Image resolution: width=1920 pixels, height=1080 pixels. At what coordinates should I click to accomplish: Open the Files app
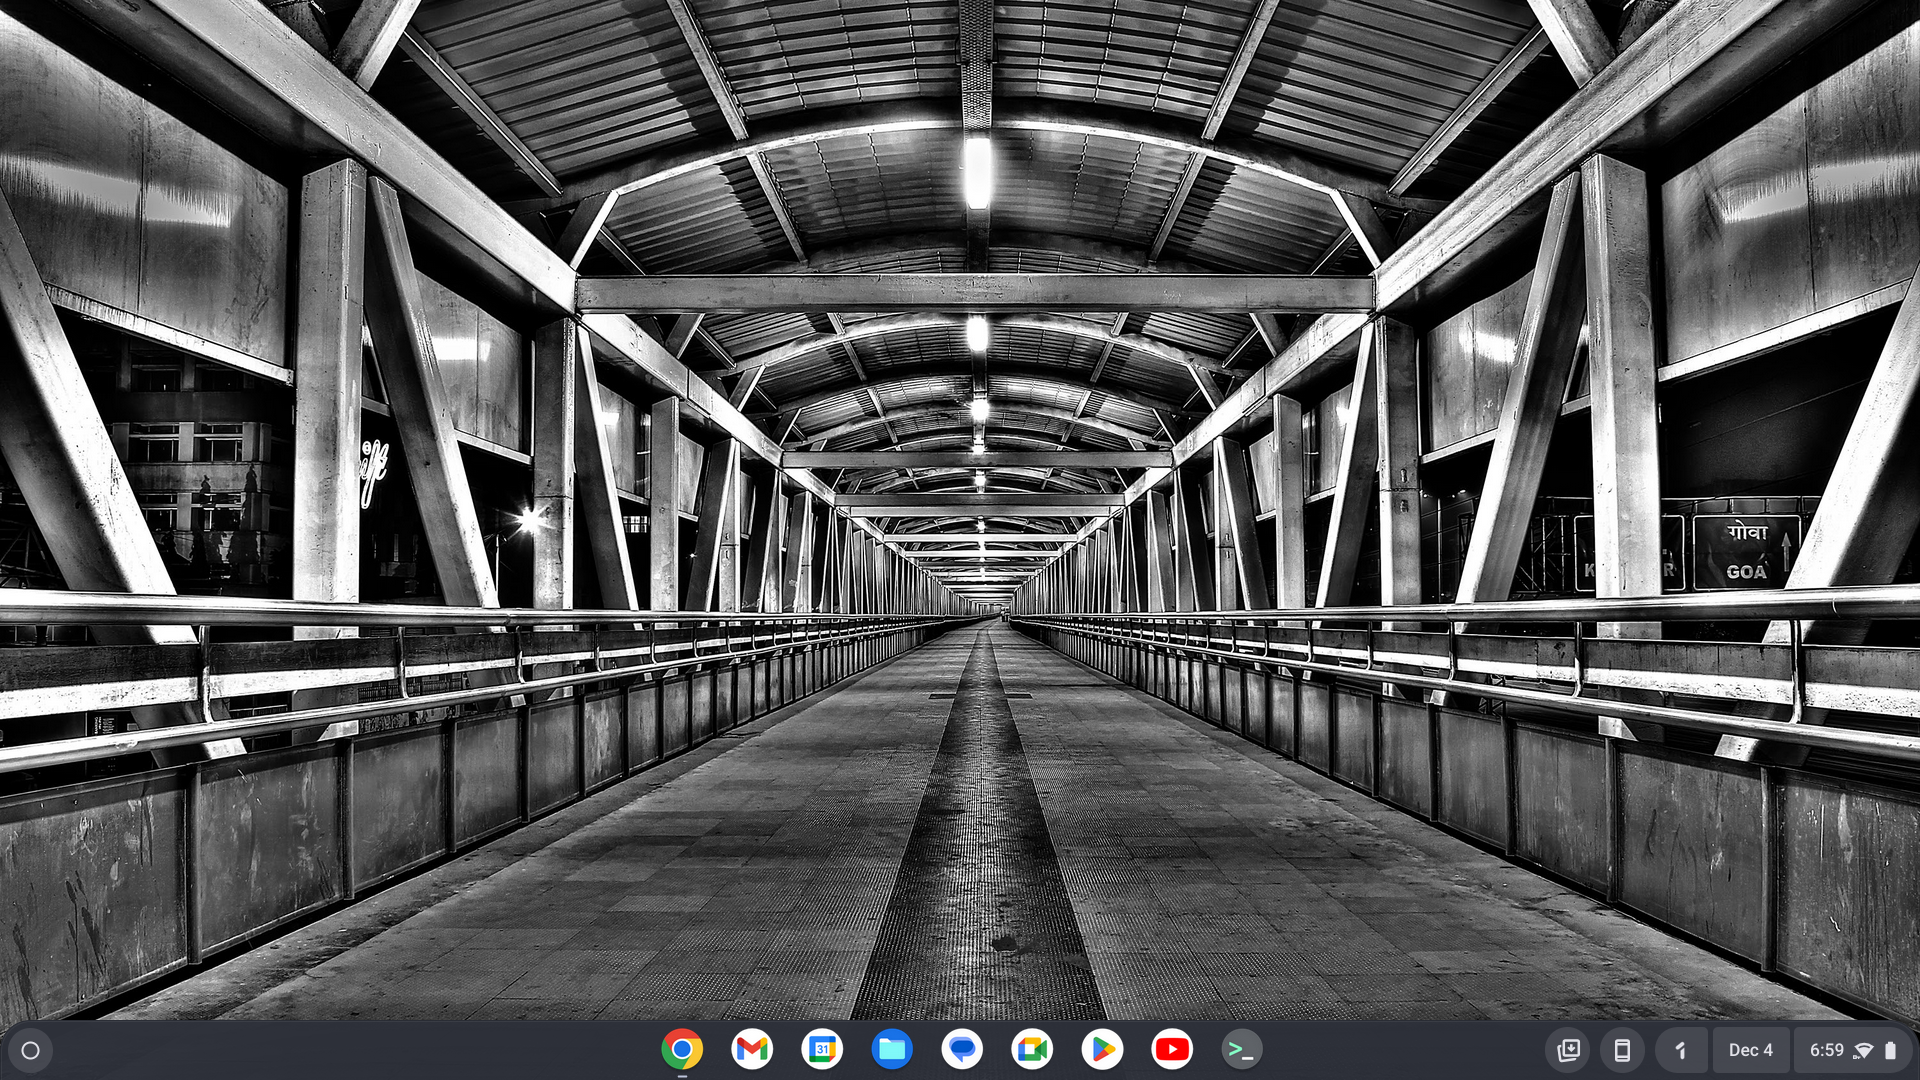pyautogui.click(x=892, y=1049)
